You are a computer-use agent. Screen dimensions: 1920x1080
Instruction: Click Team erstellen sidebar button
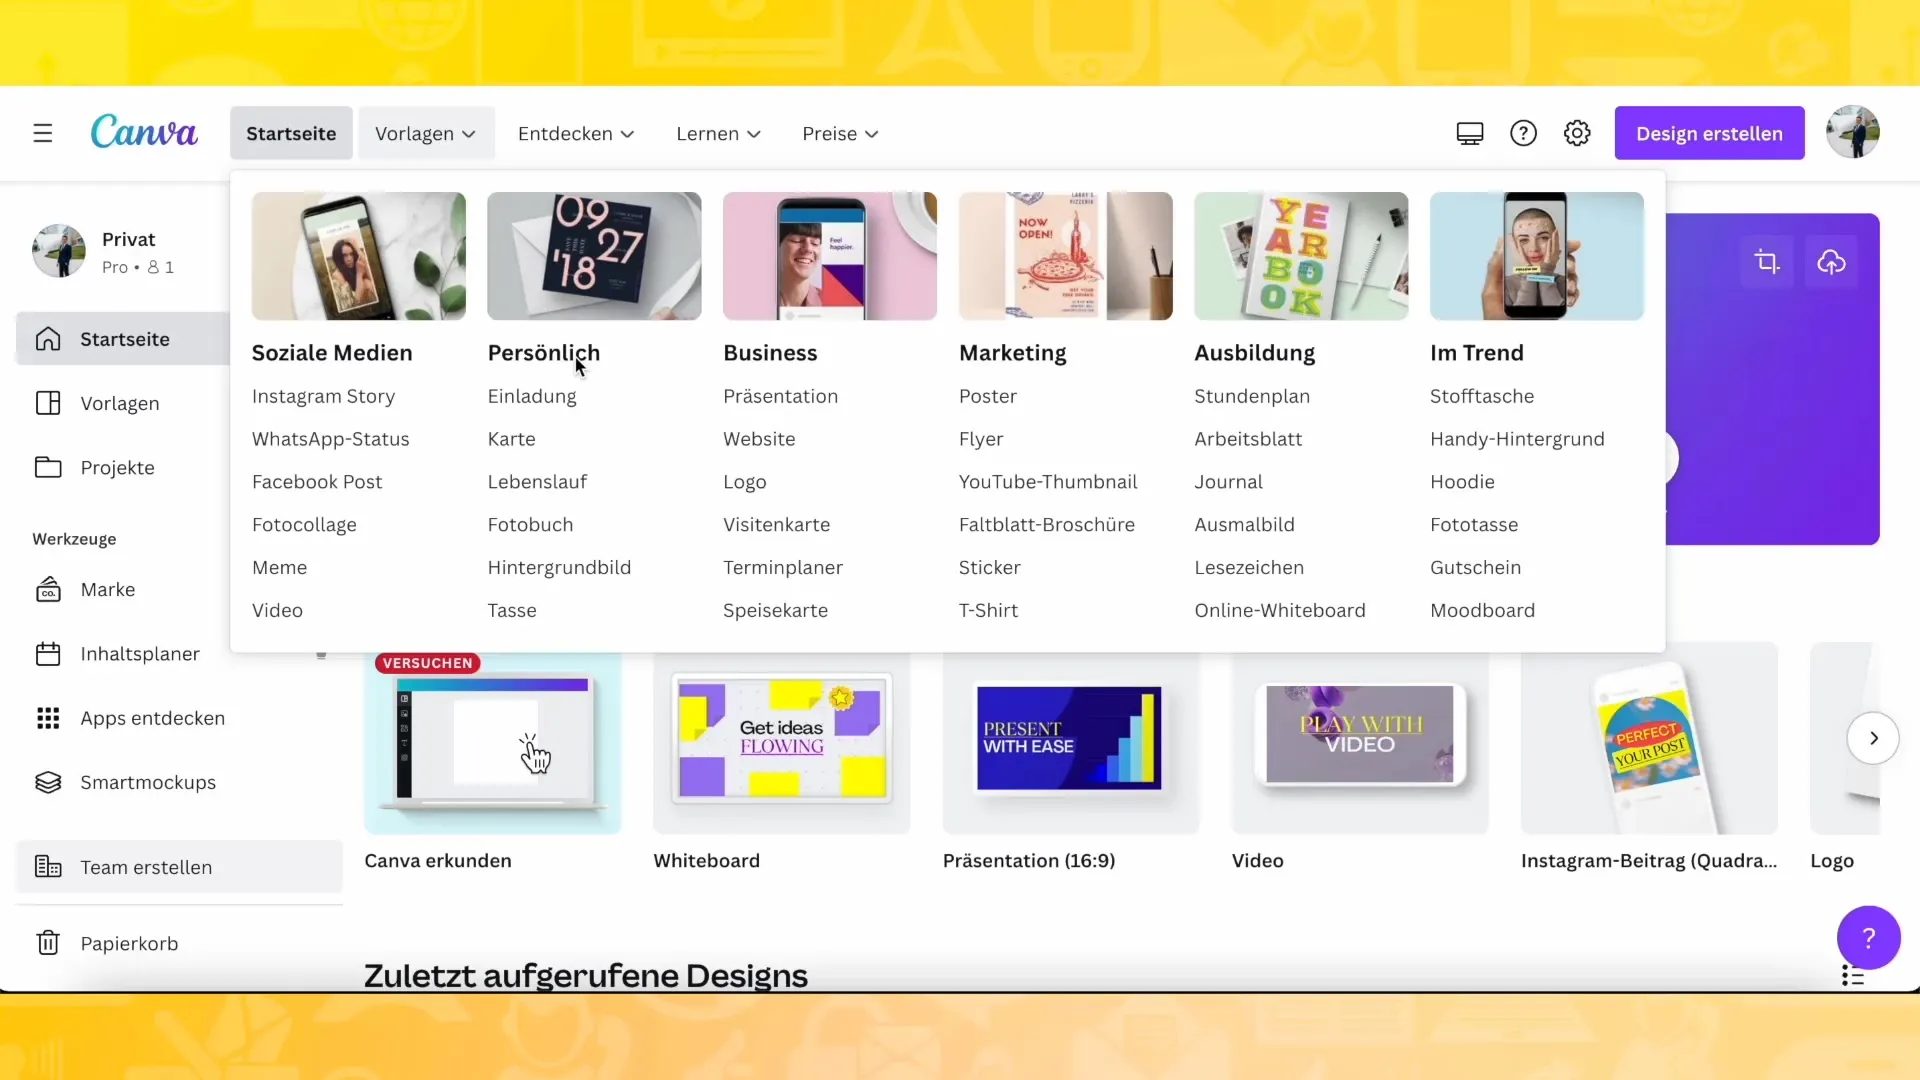tap(146, 866)
